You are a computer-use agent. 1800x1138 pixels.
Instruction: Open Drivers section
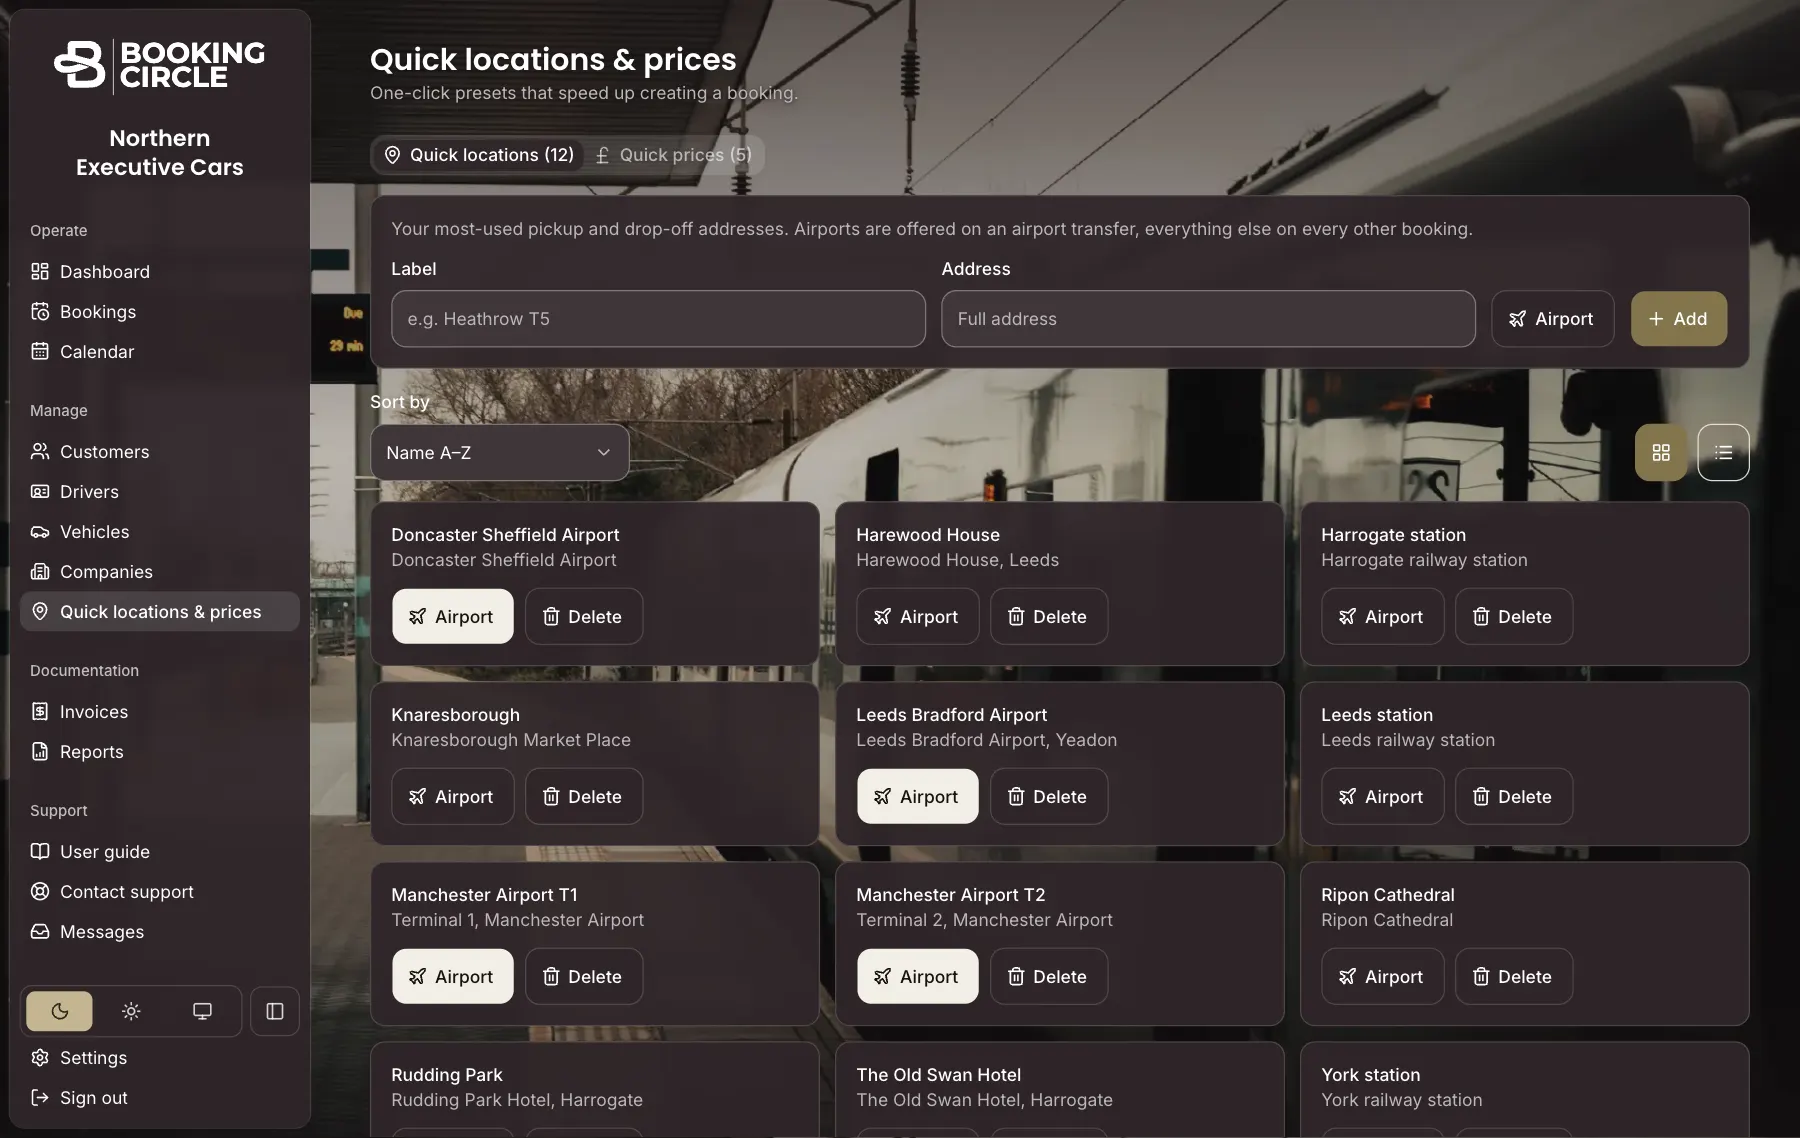point(160,491)
